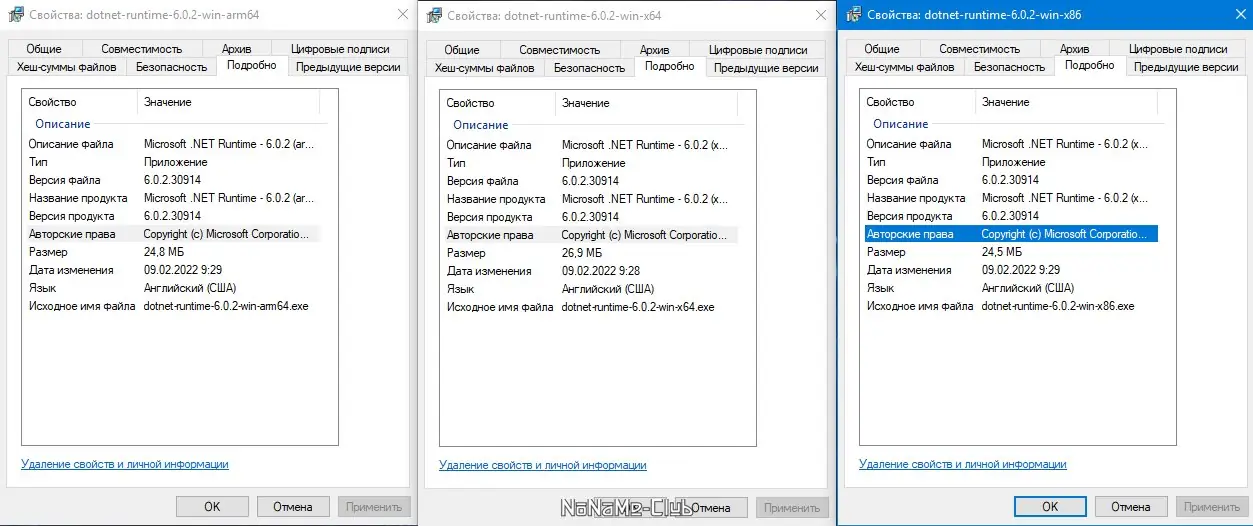Click Свойство column header in arm64 window
1253x526 pixels.
point(79,102)
